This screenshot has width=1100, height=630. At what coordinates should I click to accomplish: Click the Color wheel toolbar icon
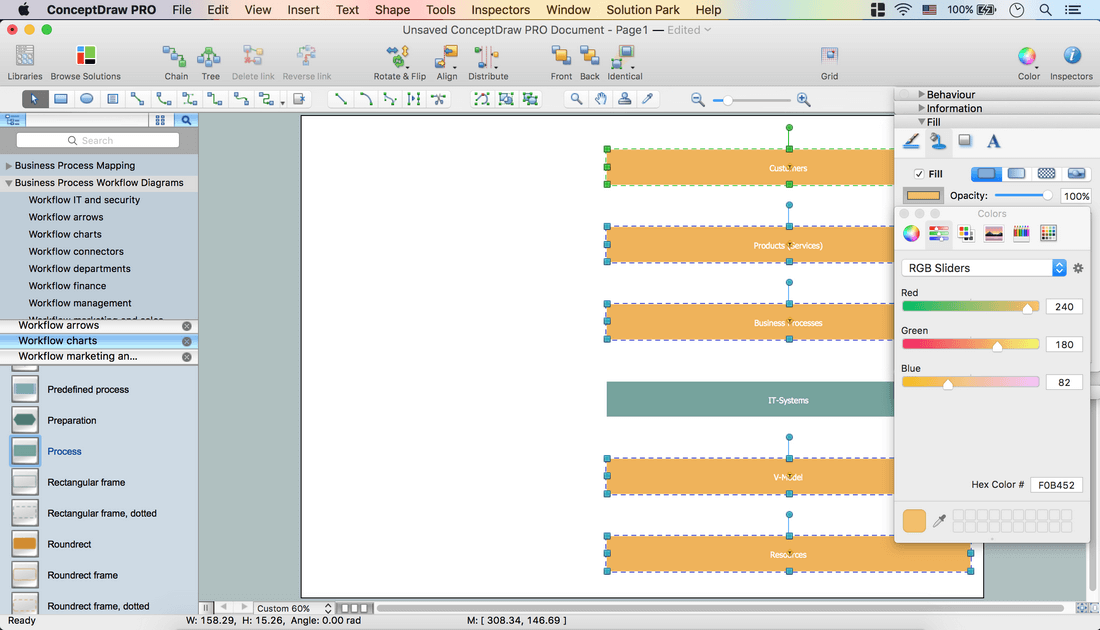pos(1028,57)
